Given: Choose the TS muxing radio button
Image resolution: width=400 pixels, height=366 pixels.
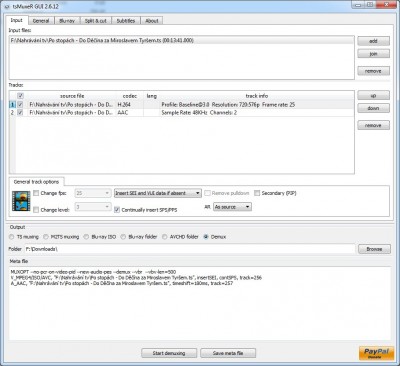Looking at the screenshot, I should click(x=12, y=237).
